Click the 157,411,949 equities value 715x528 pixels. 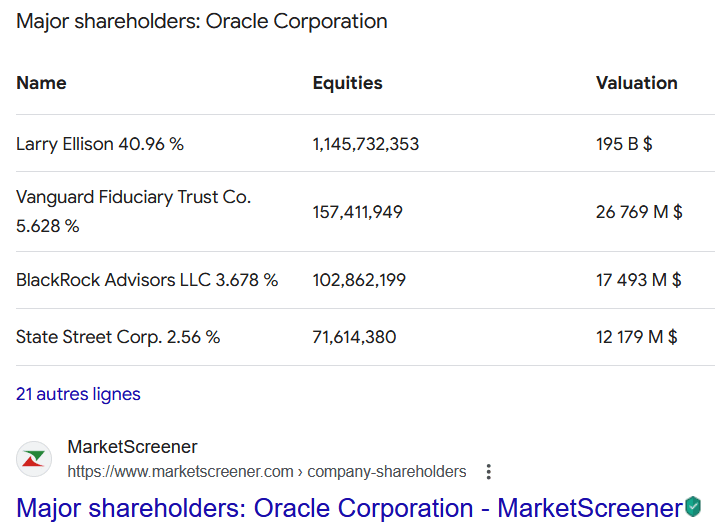point(357,211)
